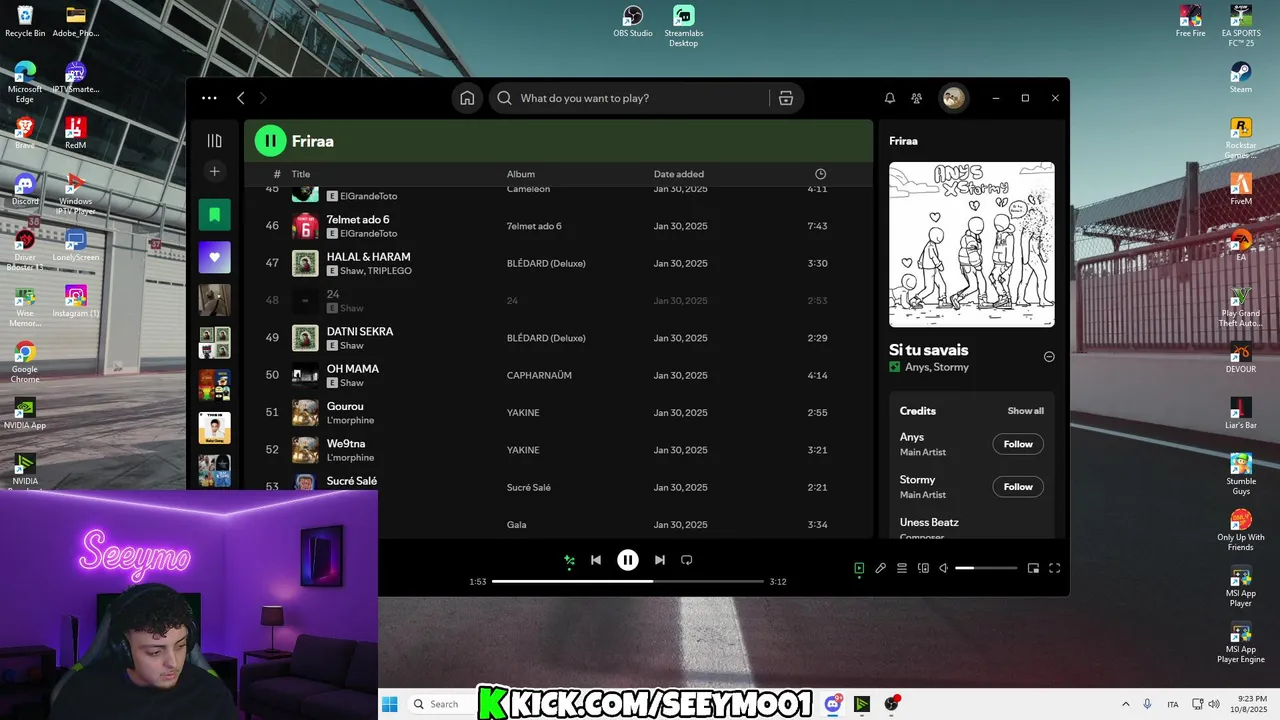Enter full screen mode in Spotify
This screenshot has width=1280, height=720.
click(1054, 568)
